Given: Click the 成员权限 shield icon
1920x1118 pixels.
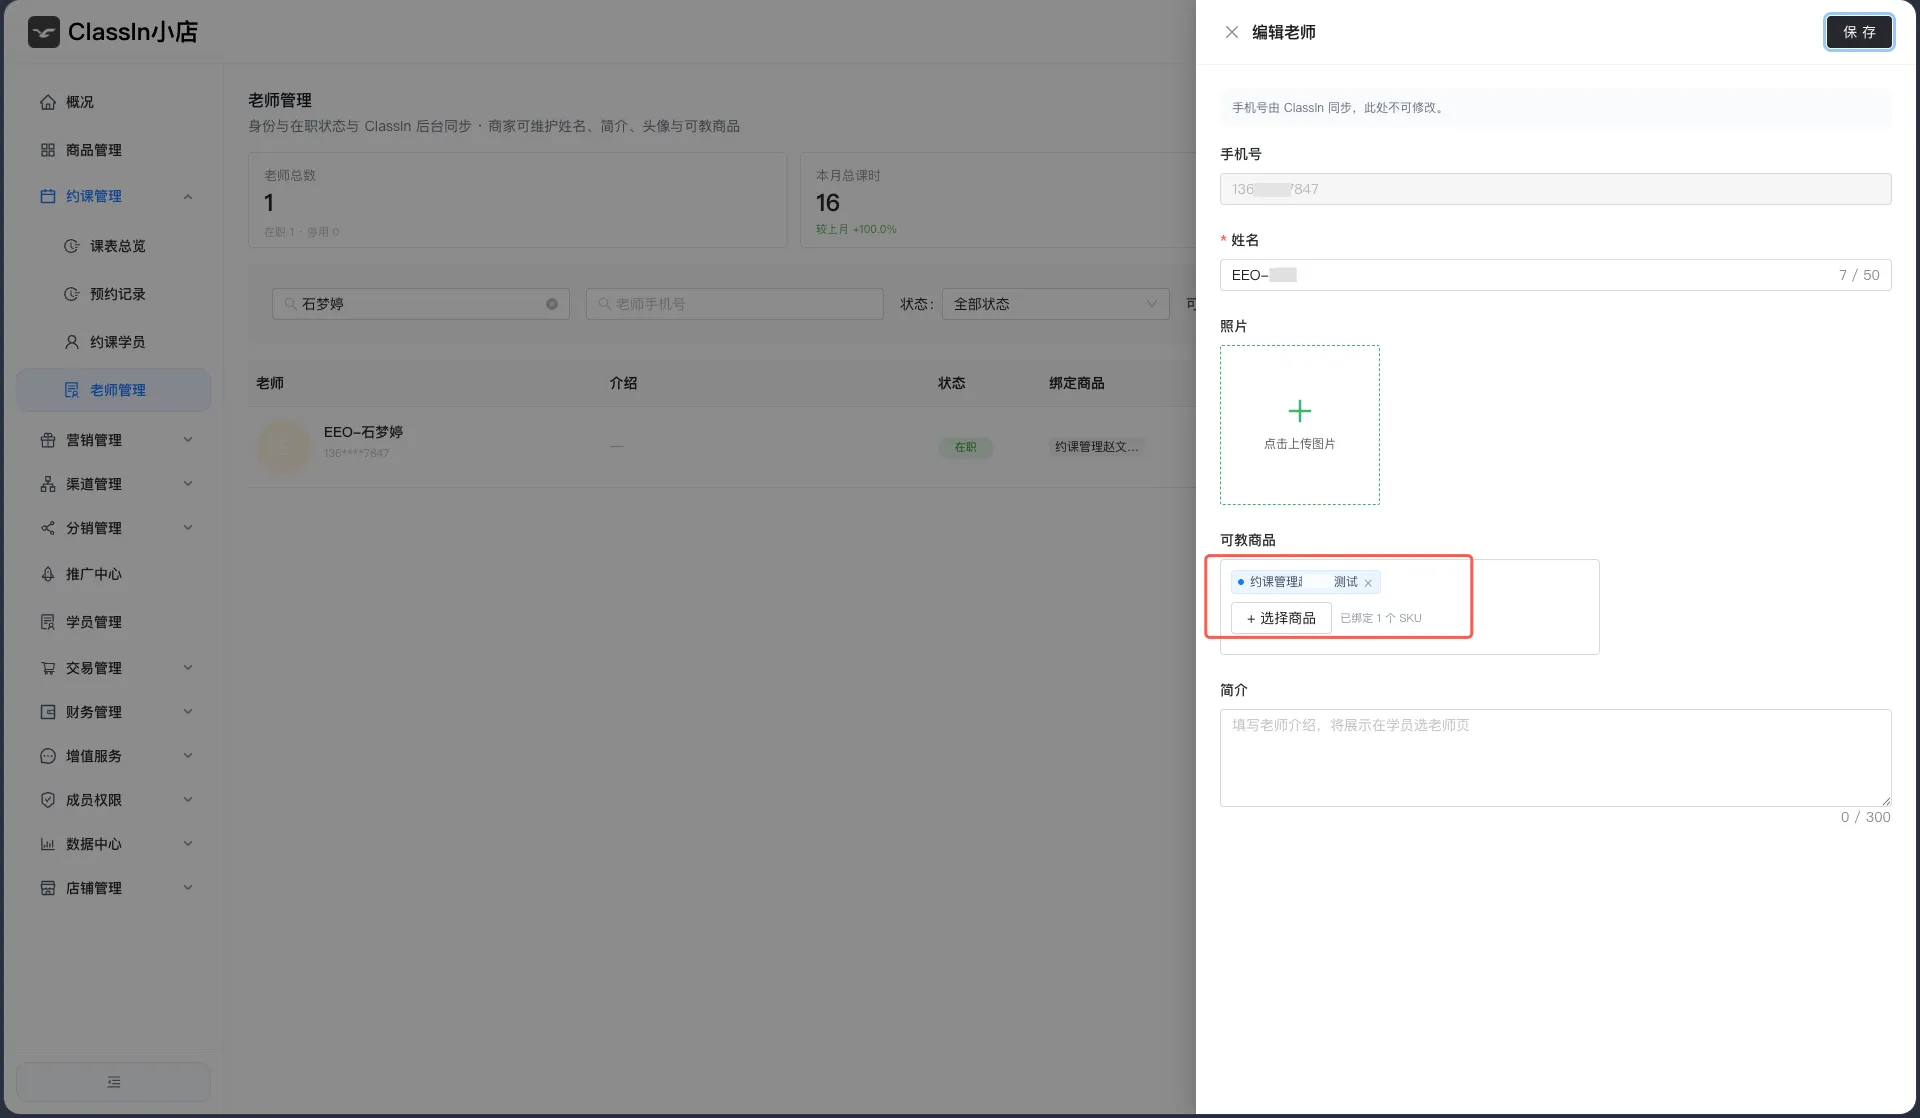Looking at the screenshot, I should [x=48, y=800].
